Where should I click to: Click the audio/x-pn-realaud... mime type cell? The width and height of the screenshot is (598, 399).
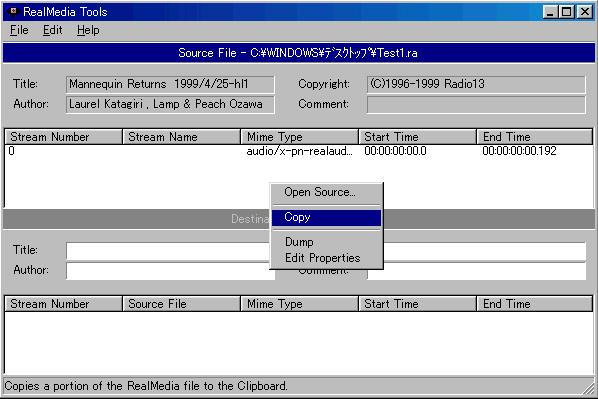(299, 151)
